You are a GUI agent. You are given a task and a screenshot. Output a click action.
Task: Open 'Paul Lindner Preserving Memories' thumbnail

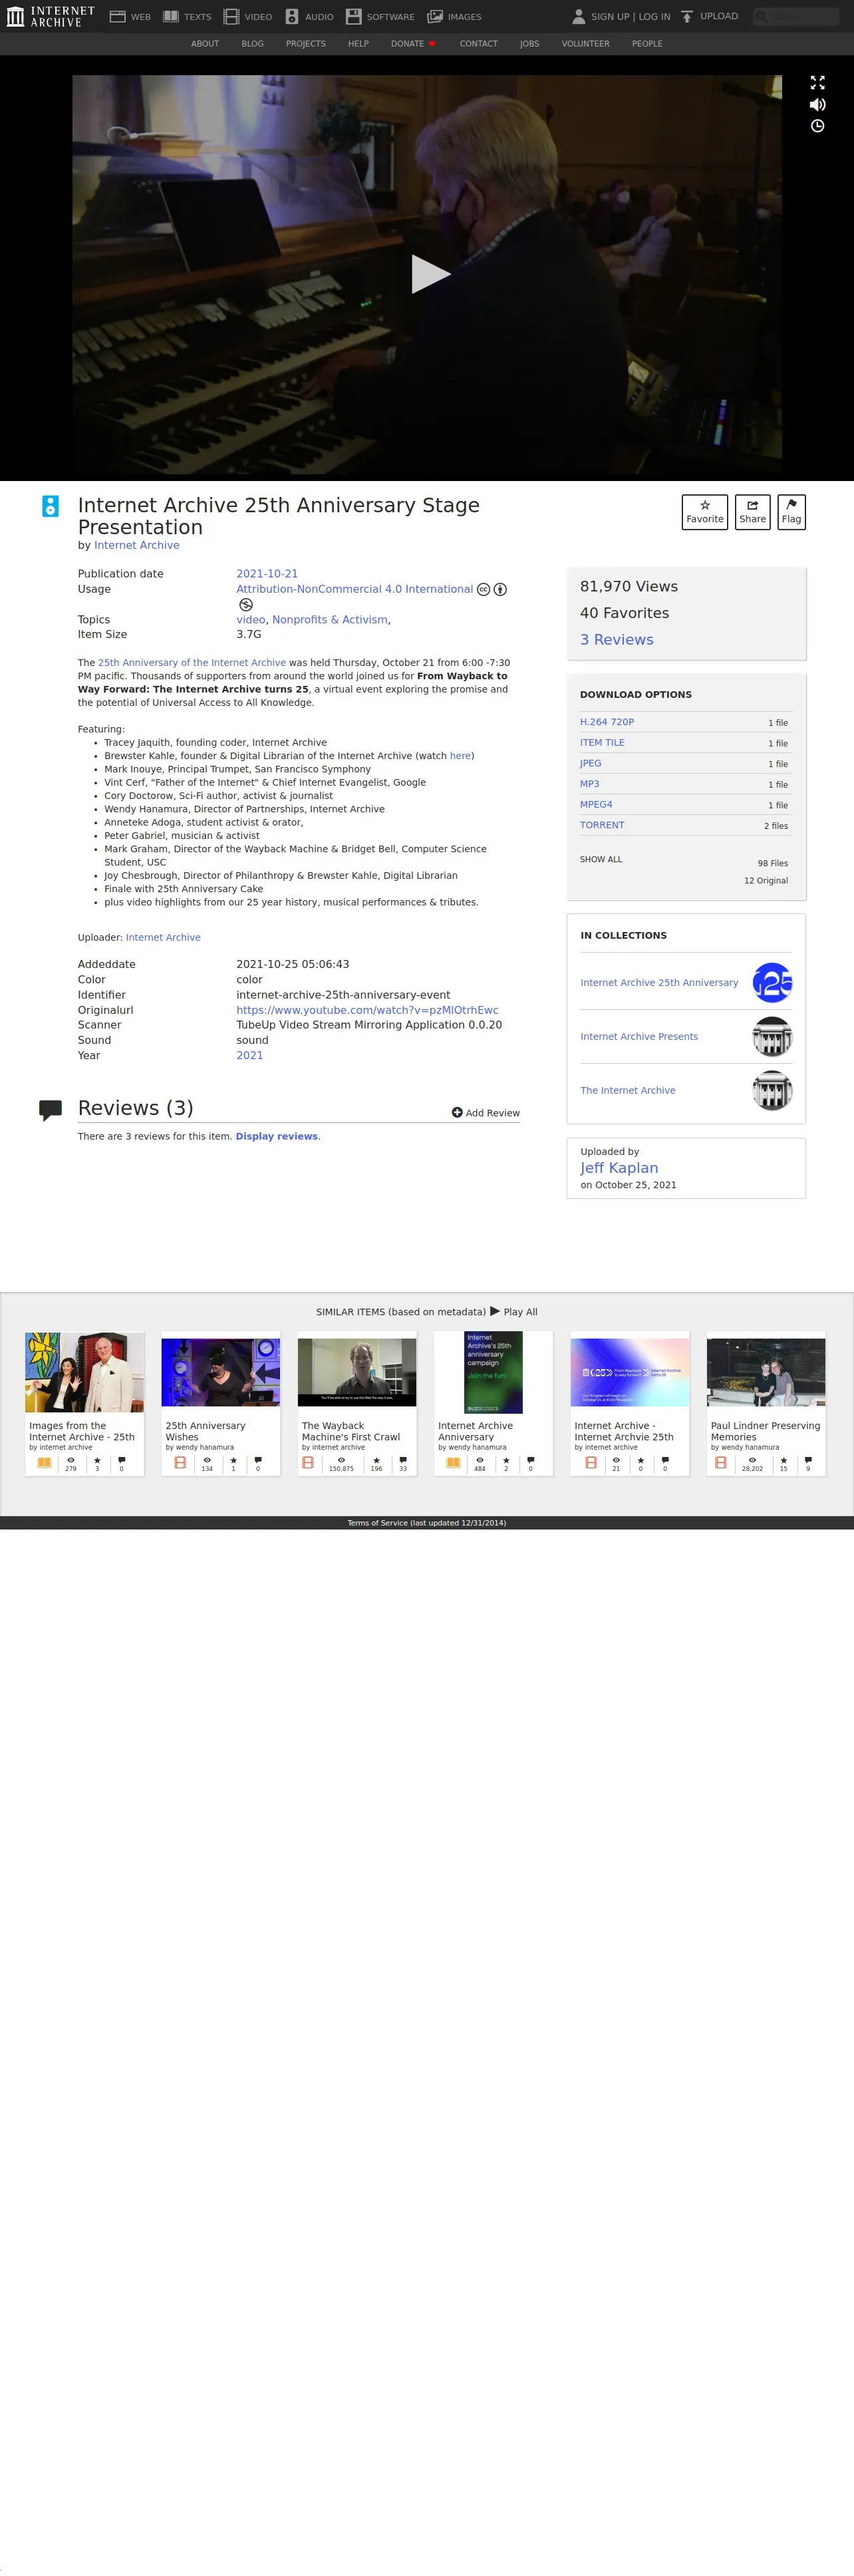click(766, 1372)
